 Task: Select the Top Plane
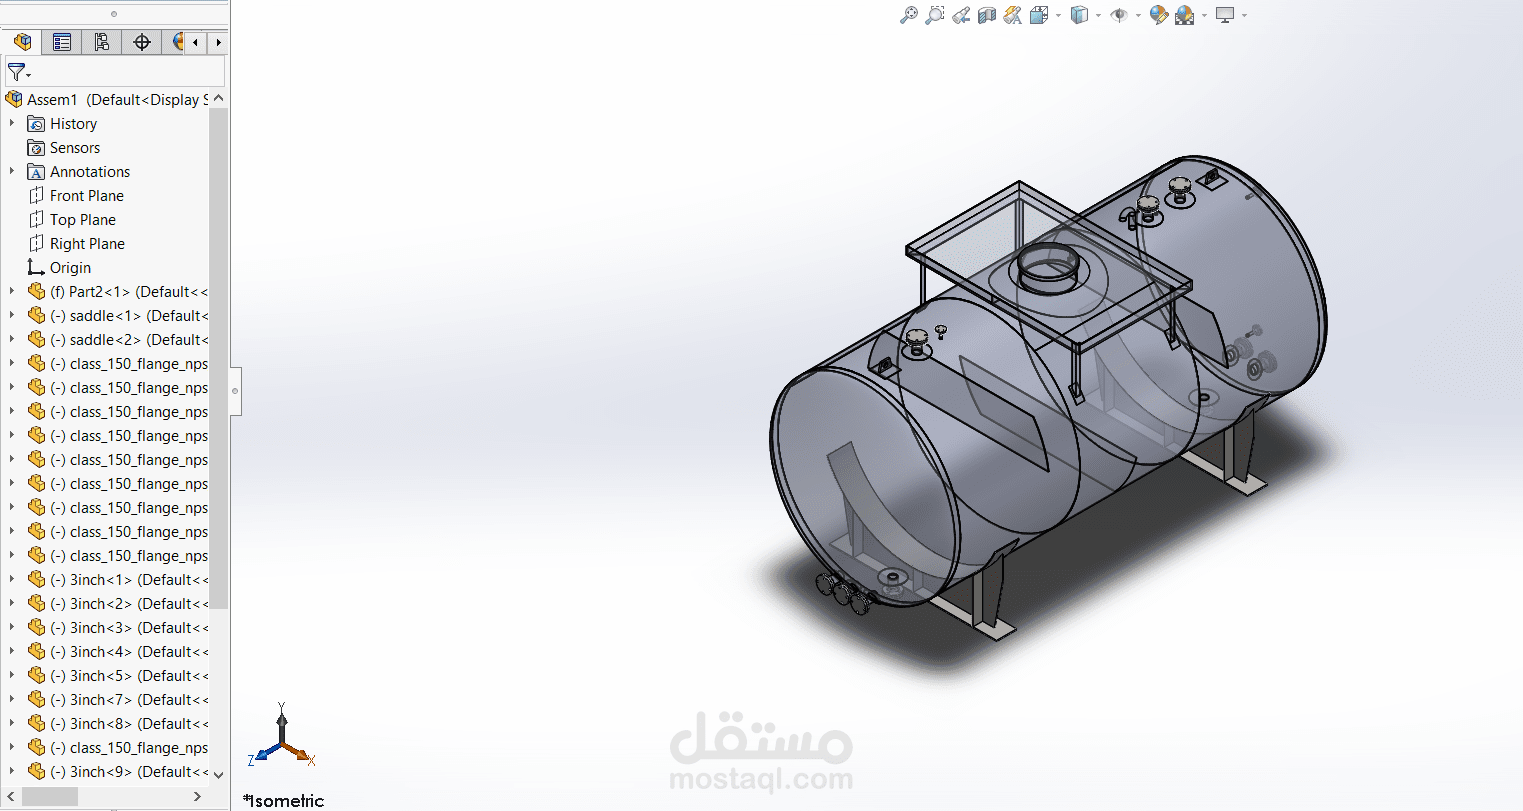(72, 220)
